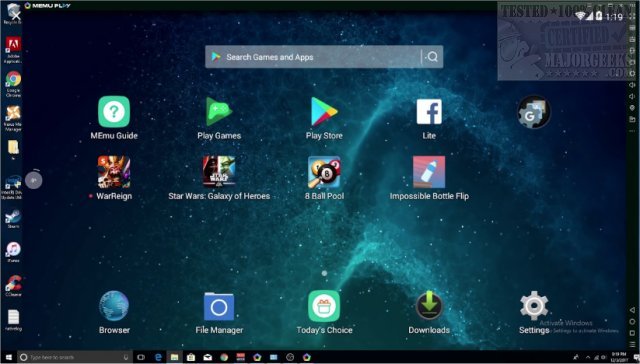Open the 8 Ball Pool game

[324, 172]
